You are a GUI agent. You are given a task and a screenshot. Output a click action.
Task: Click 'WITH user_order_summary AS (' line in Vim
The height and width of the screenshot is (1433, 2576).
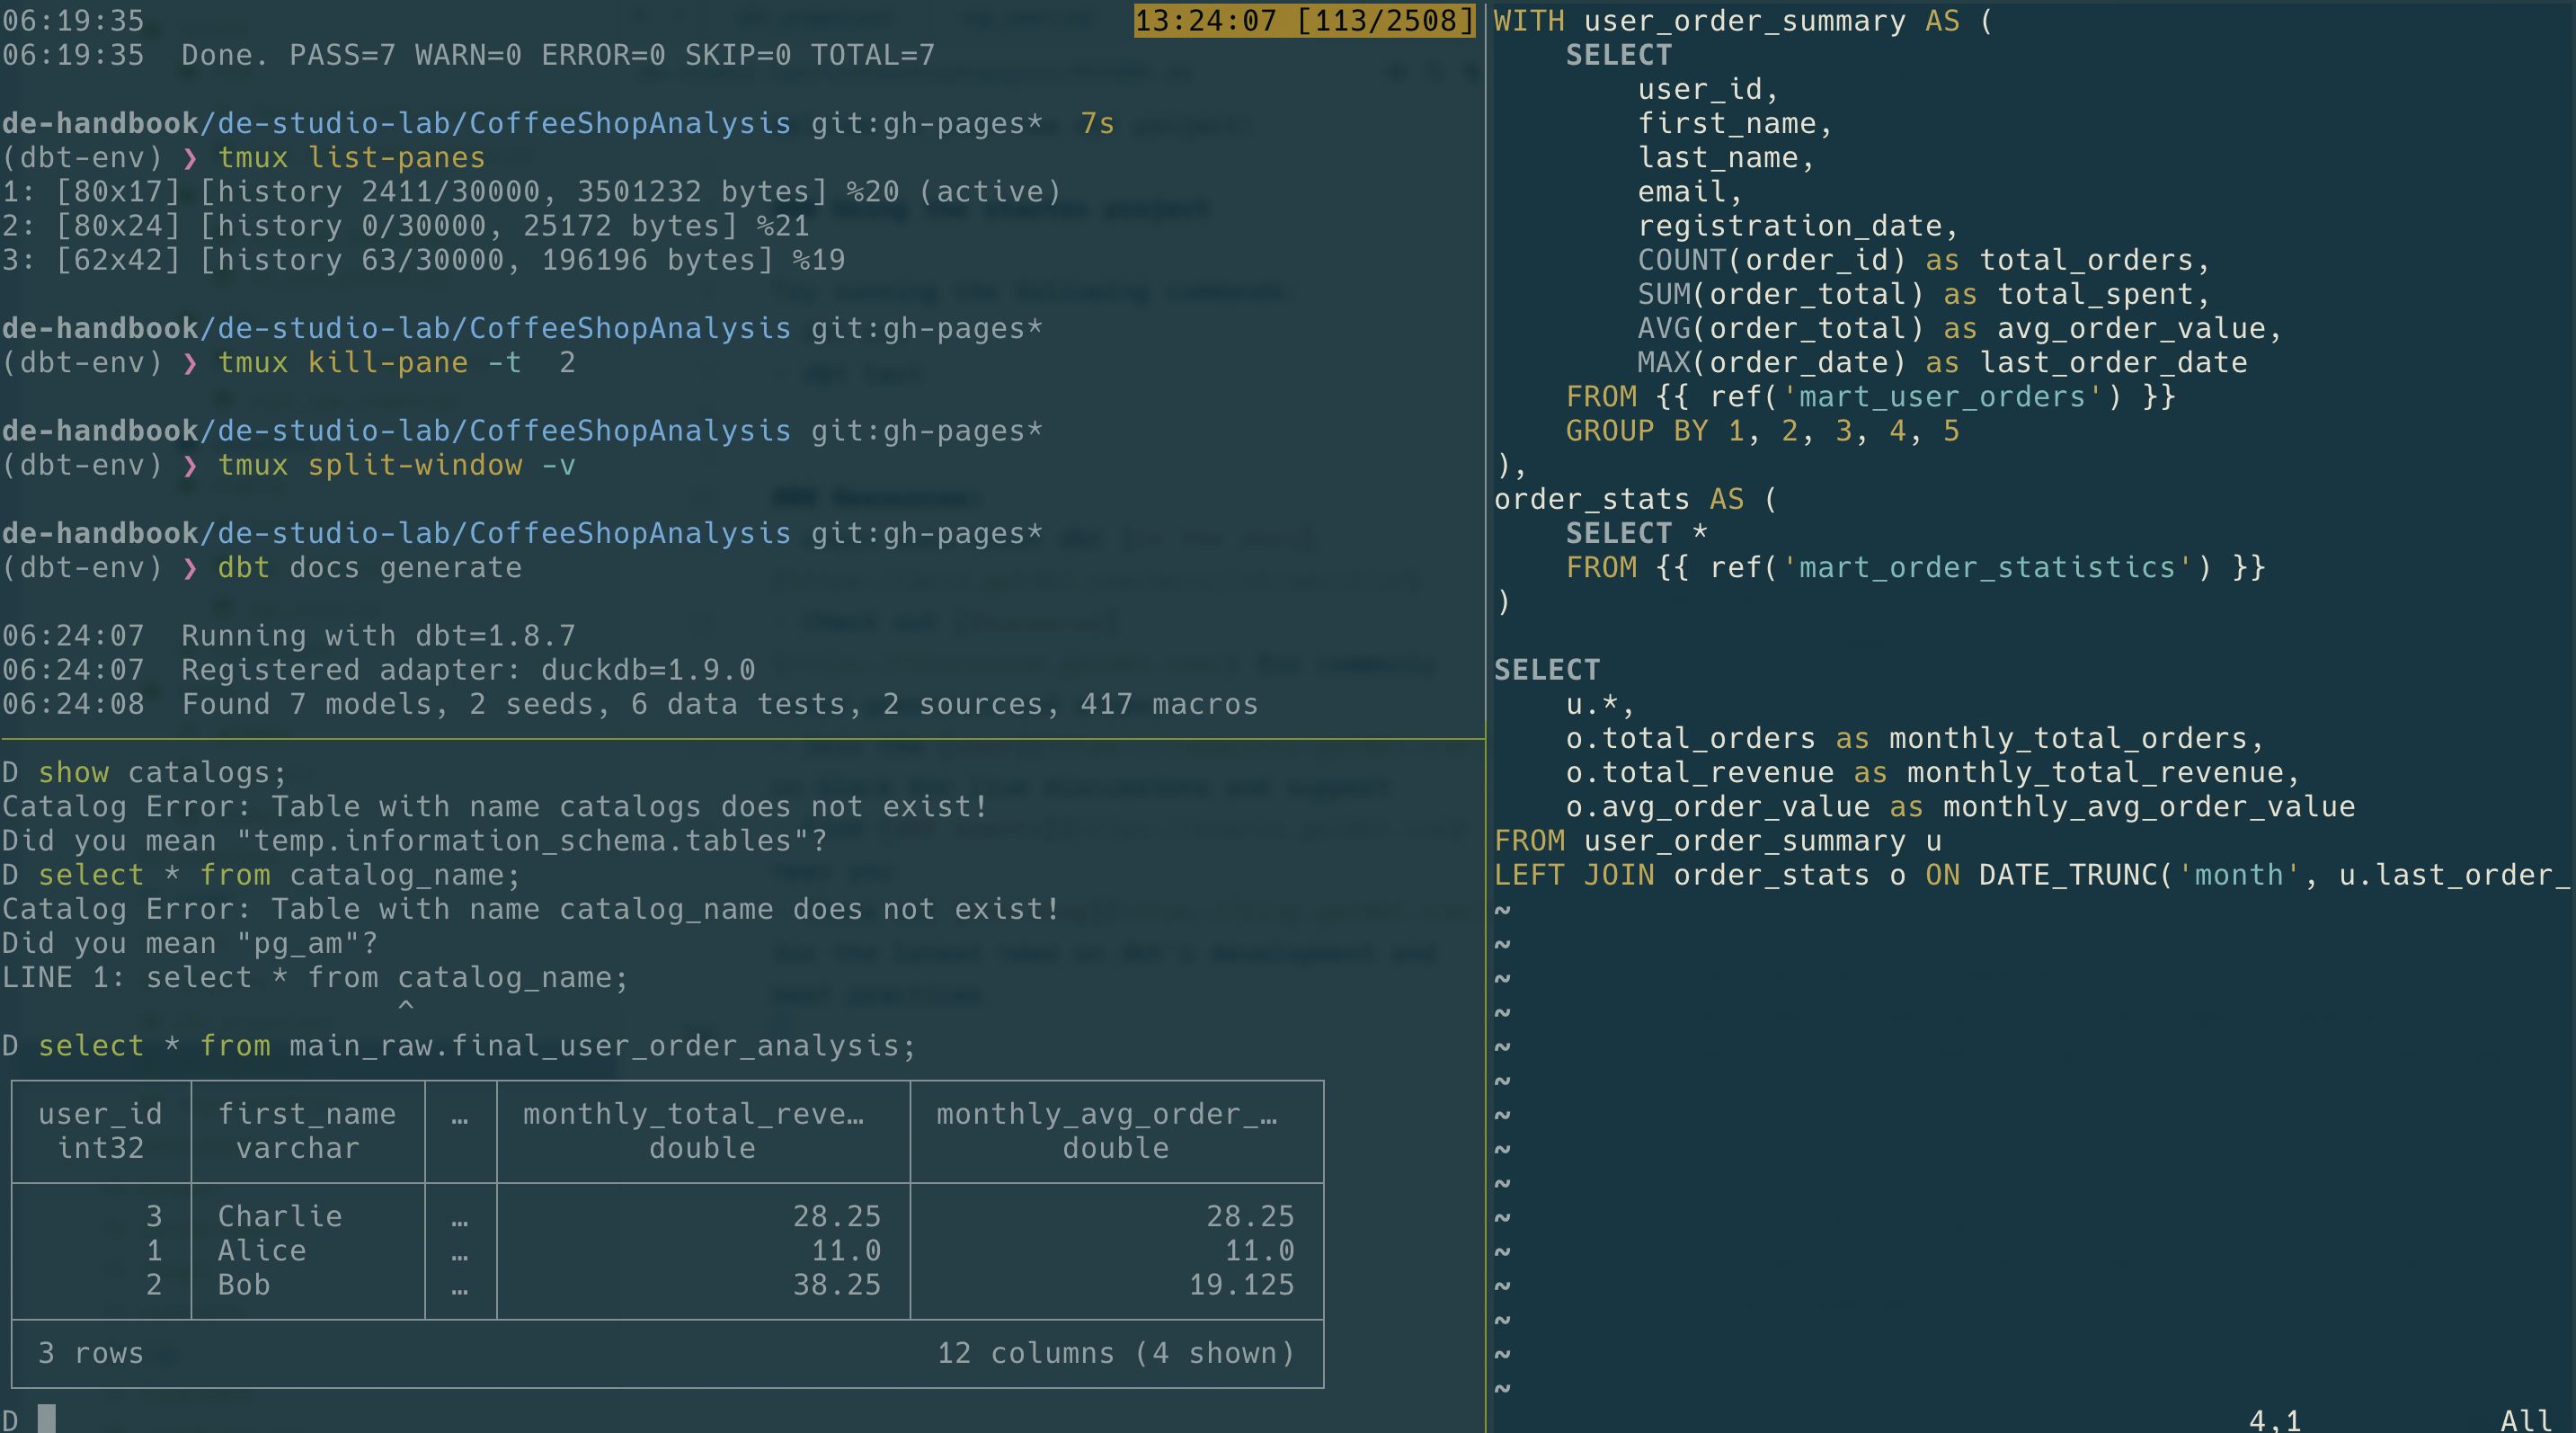1743,20
